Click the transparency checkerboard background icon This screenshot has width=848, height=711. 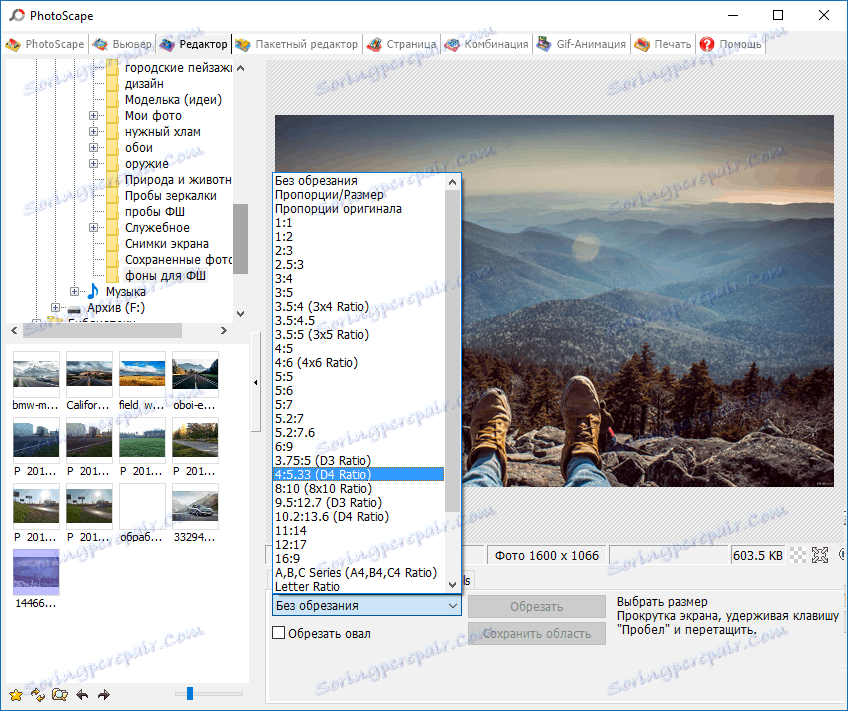coord(800,554)
